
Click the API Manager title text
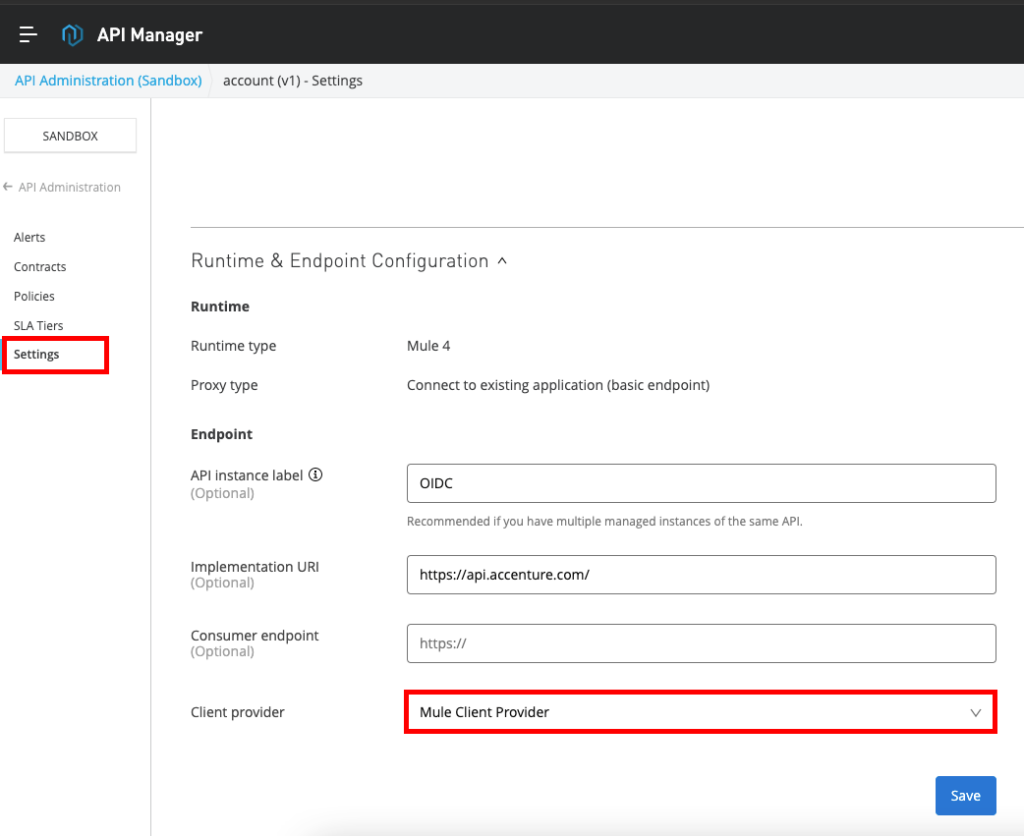[149, 35]
